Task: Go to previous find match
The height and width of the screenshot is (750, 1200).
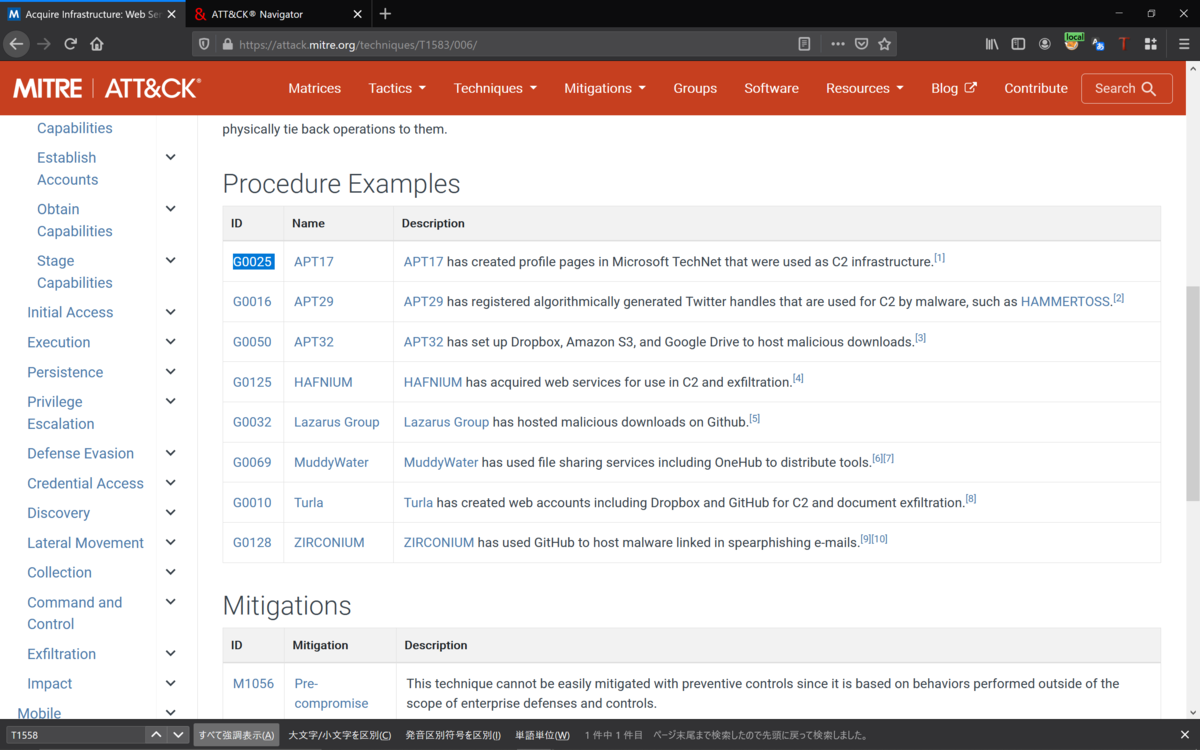Action: click(x=156, y=735)
